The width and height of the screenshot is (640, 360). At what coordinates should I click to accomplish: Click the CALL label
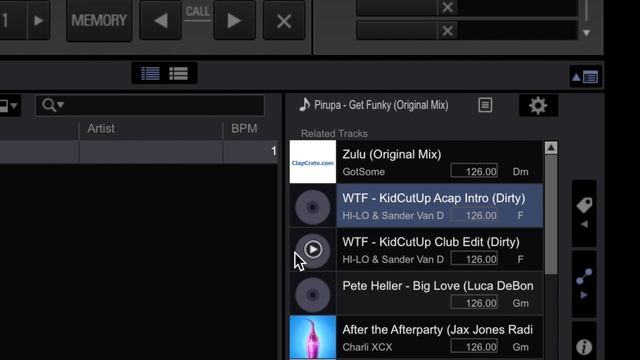tap(198, 11)
